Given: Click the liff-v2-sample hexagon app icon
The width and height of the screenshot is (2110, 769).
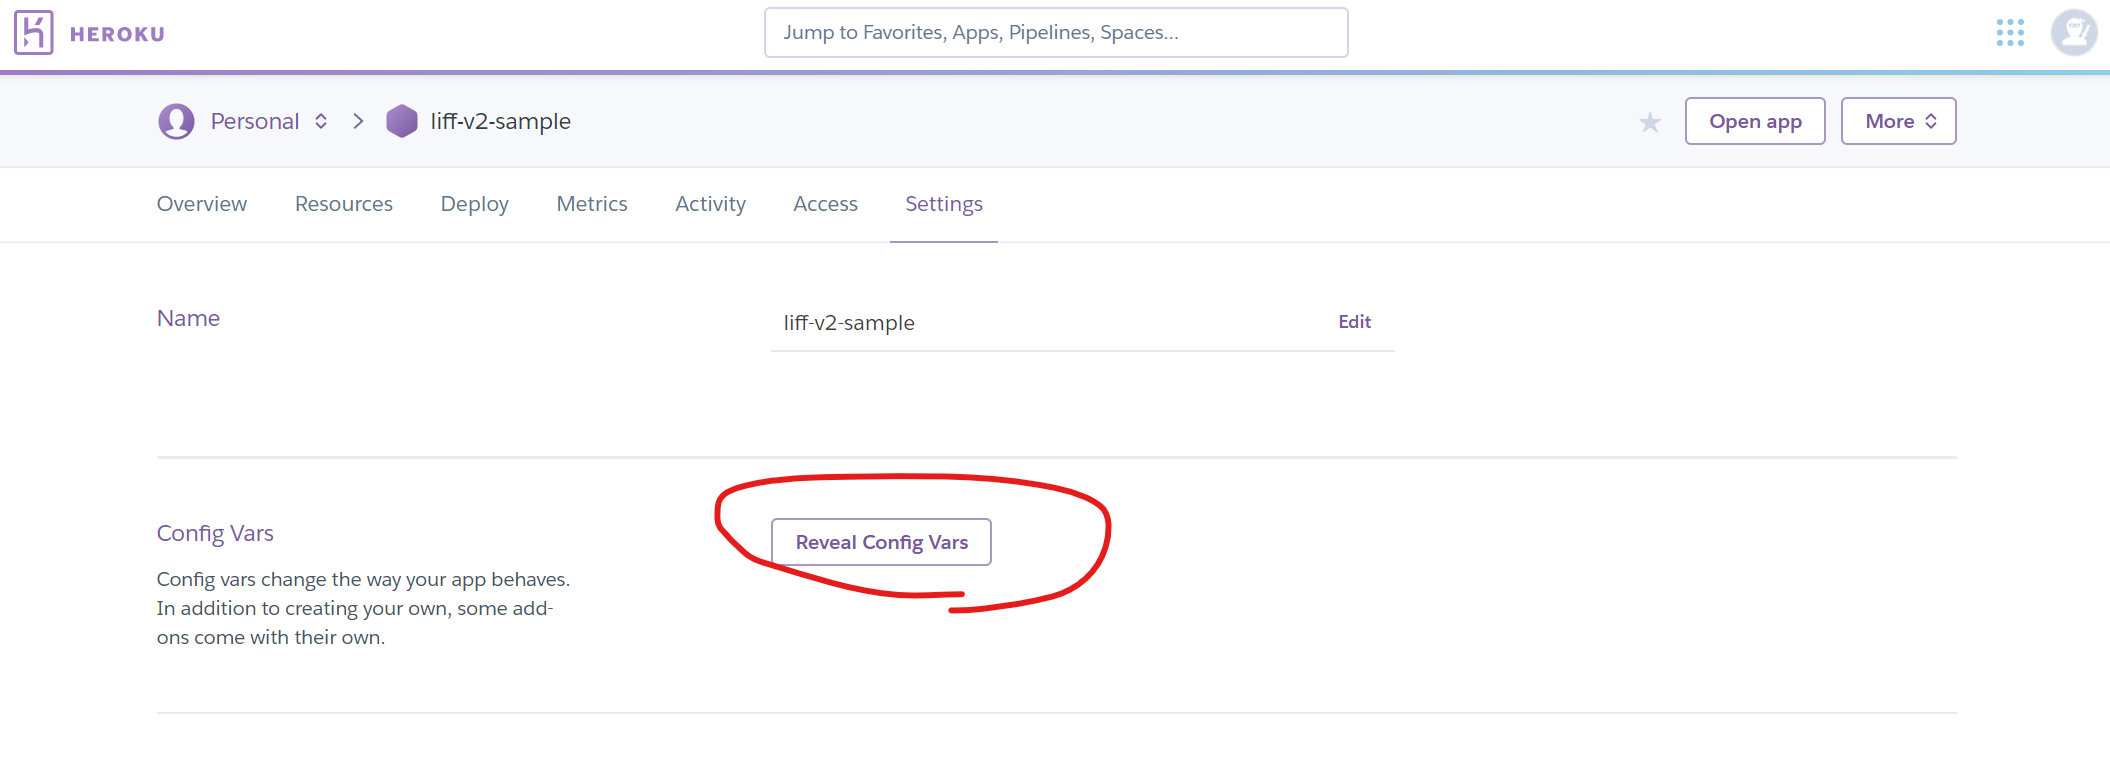Looking at the screenshot, I should coord(401,121).
